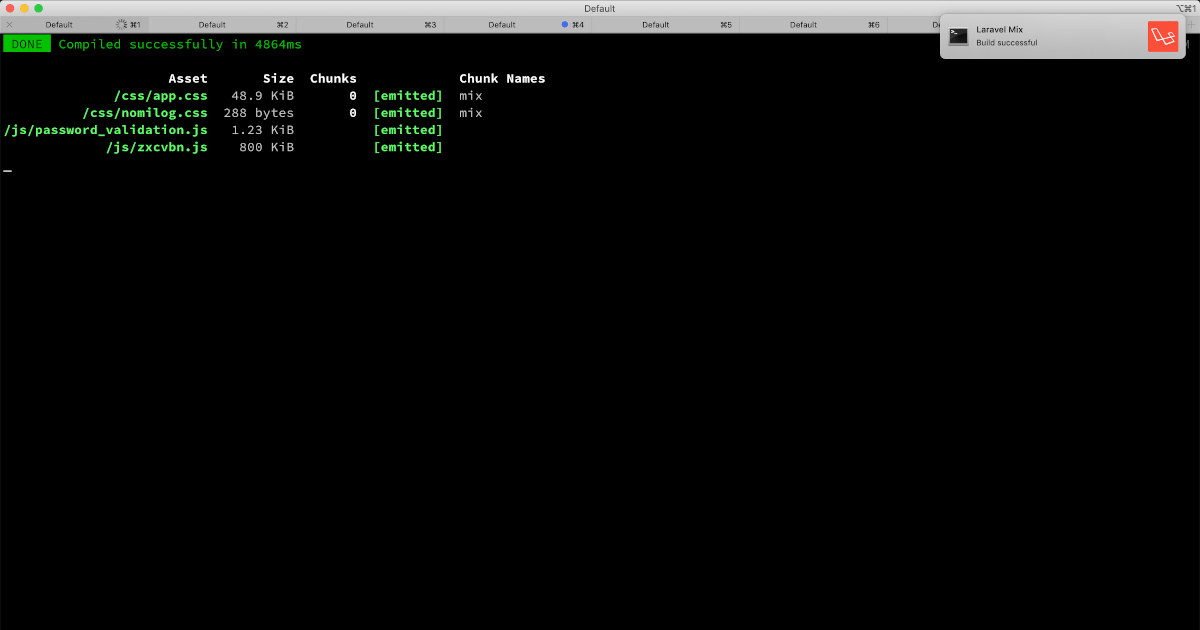The width and height of the screenshot is (1200, 630).
Task: Dismiss the Laravel Mix build notification
Action: pyautogui.click(x=1060, y=36)
